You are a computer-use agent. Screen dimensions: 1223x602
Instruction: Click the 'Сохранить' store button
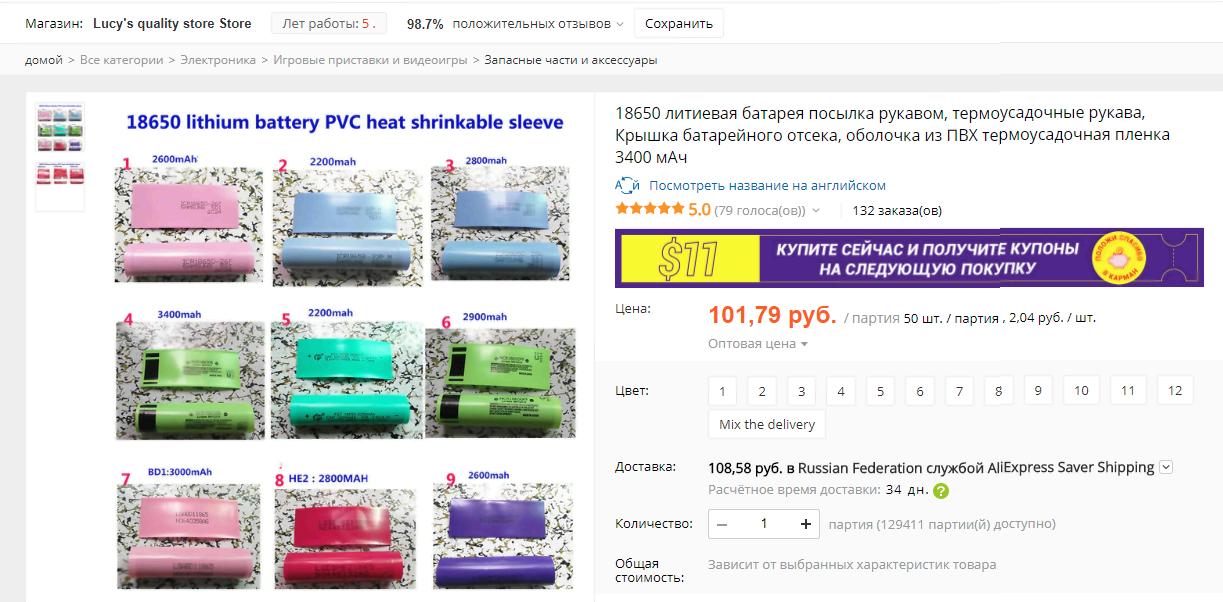[679, 24]
